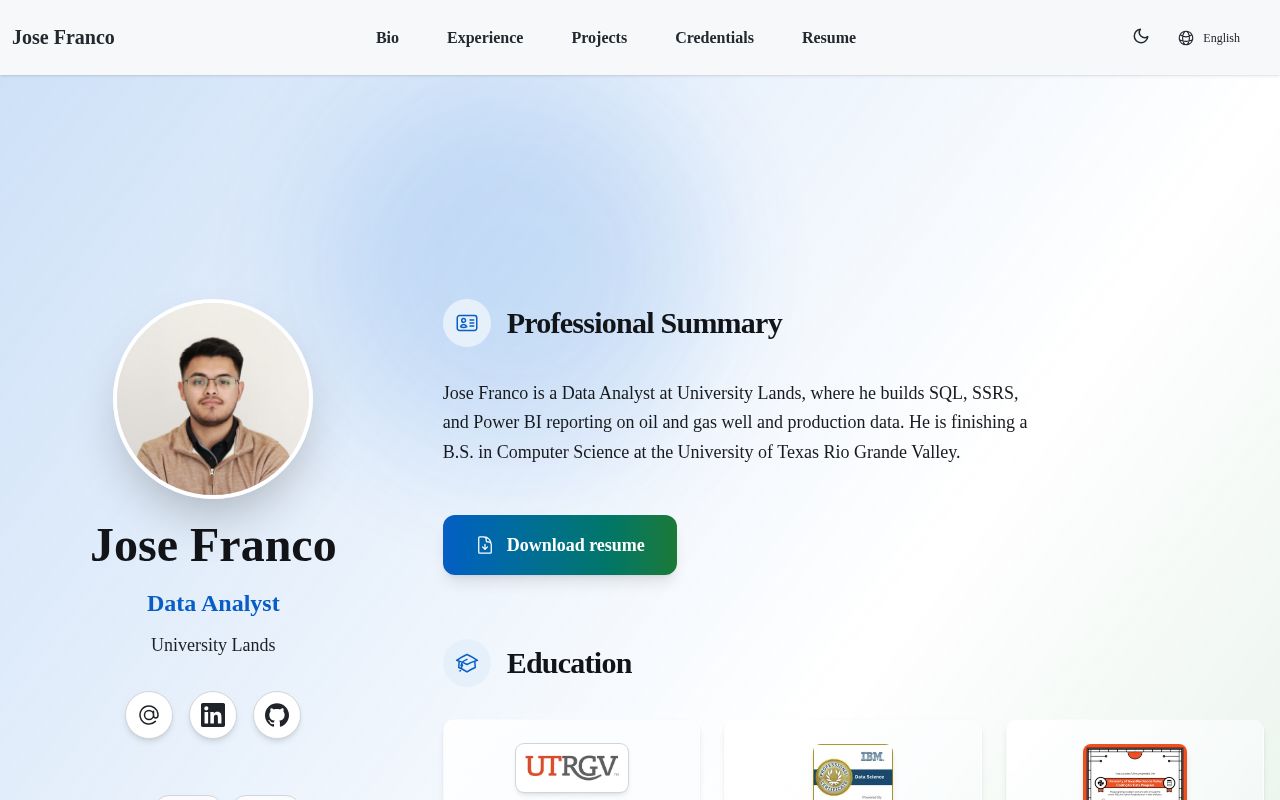1280x800 pixels.
Task: Click the globe icon in the header
Action: coord(1186,38)
